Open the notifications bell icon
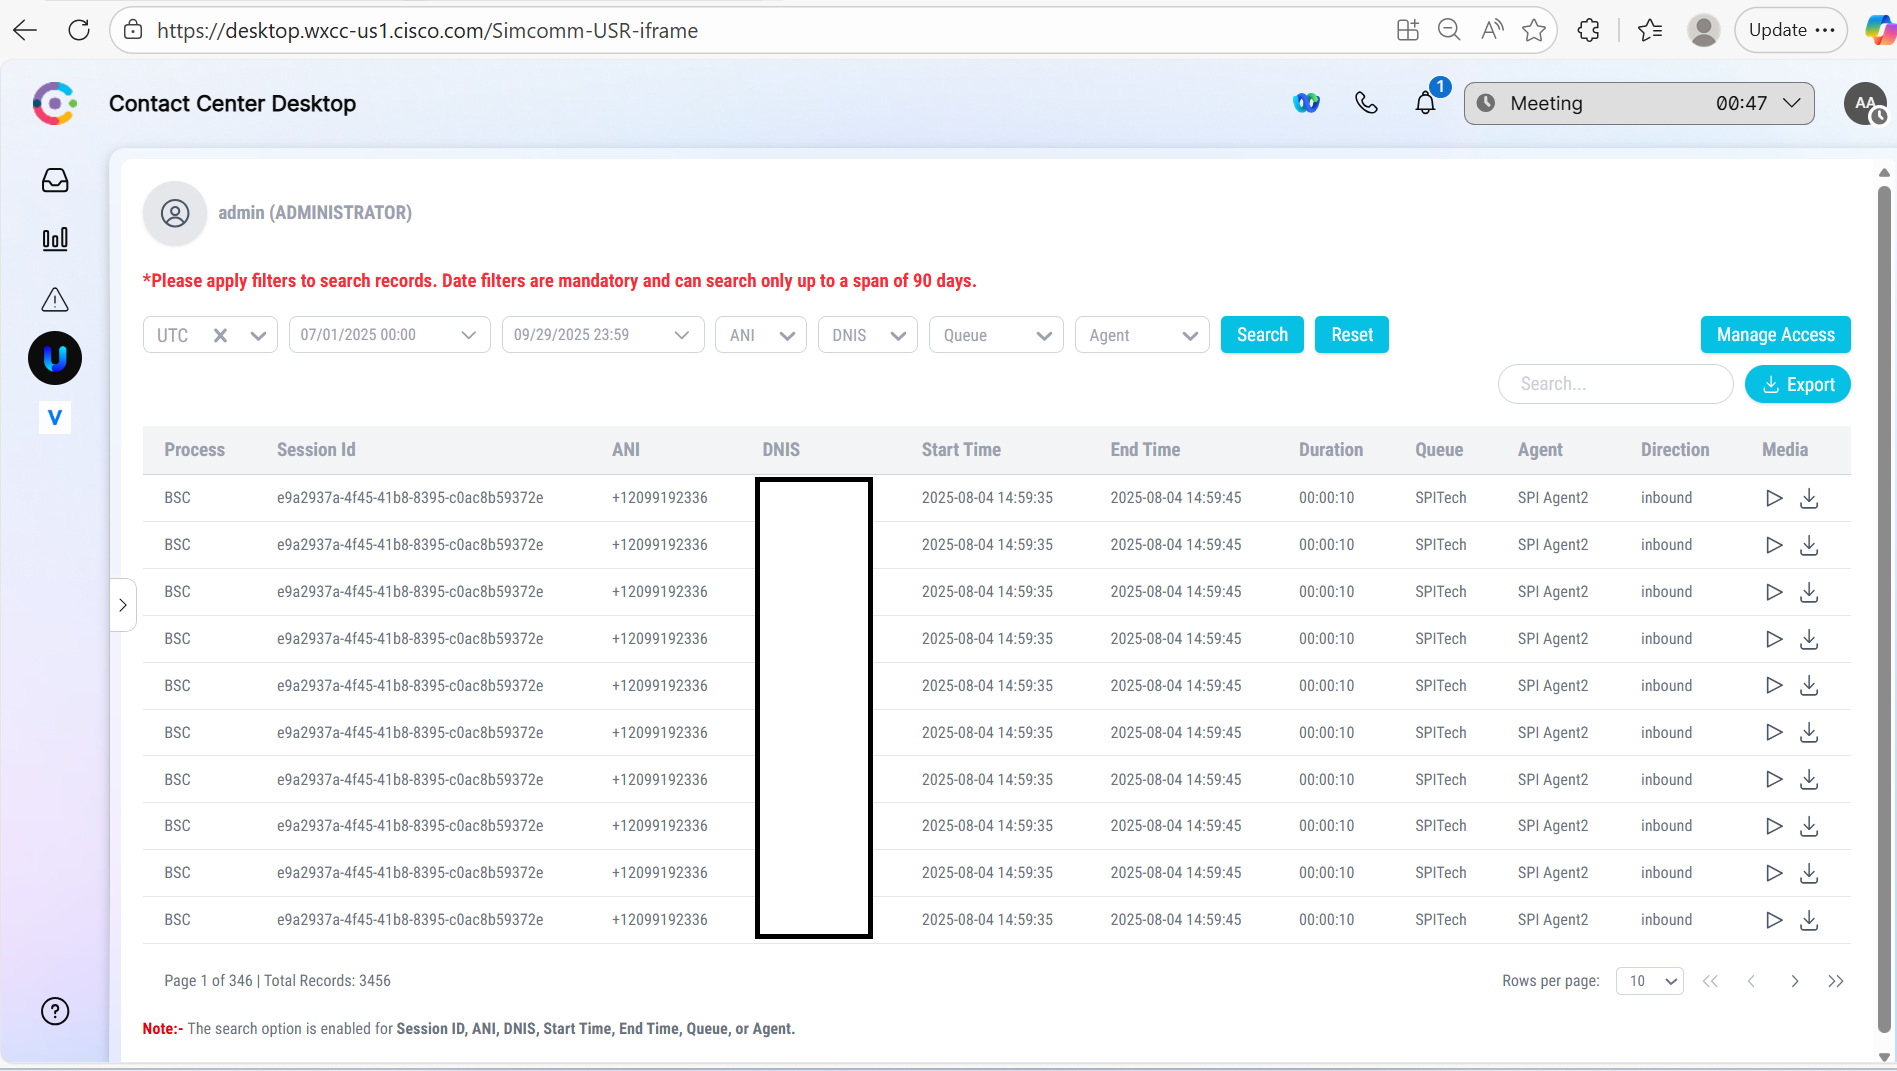The width and height of the screenshot is (1897, 1071). [x=1425, y=103]
